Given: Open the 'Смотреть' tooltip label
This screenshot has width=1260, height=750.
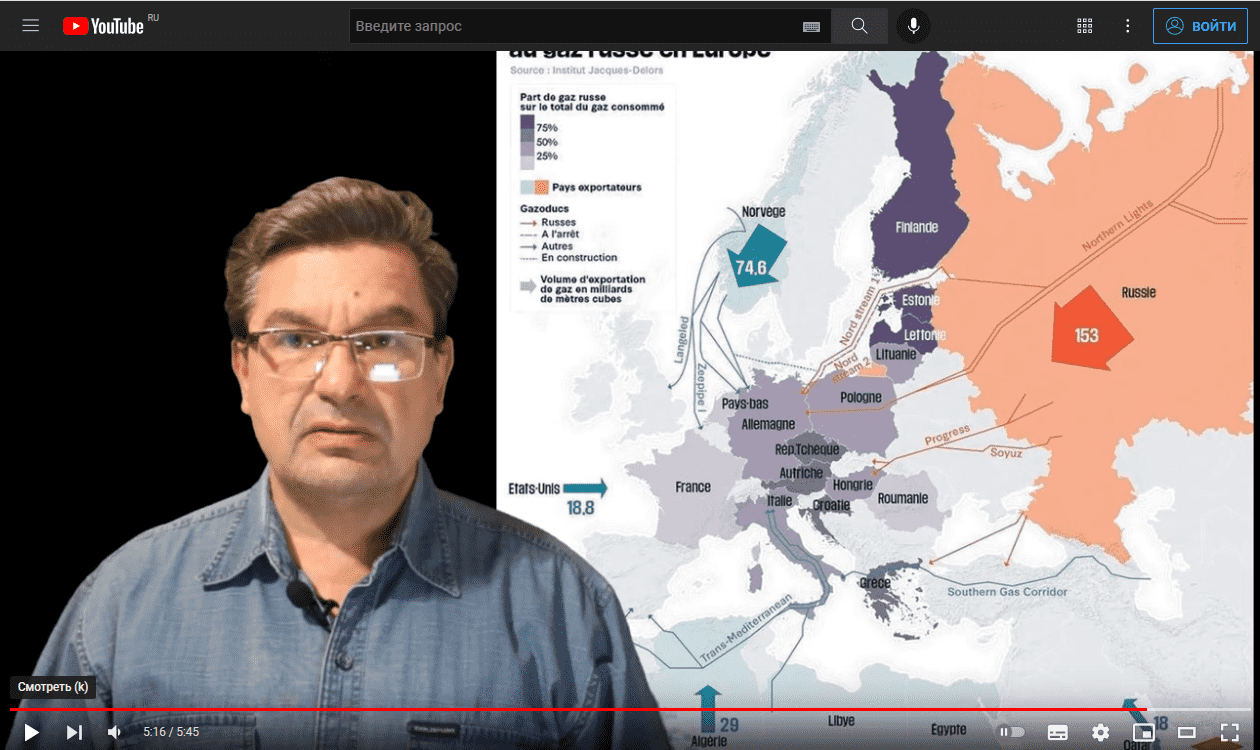Looking at the screenshot, I should point(50,687).
